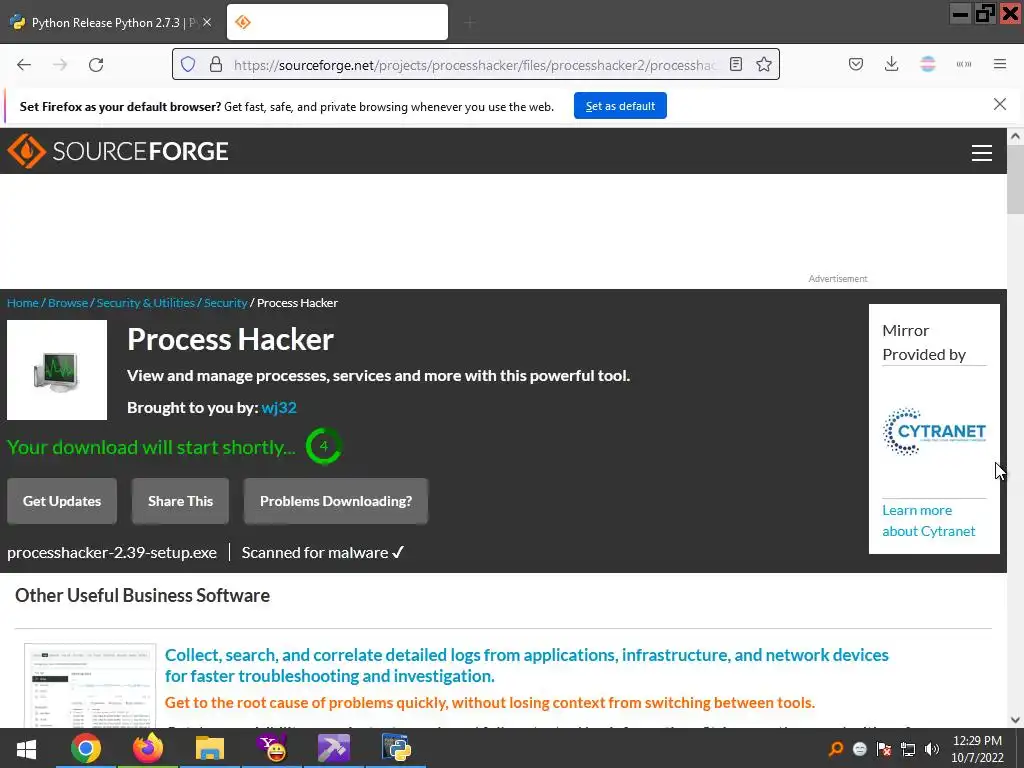Open the Firefox downloads arrow icon
Viewport: 1024px width, 768px height.
[891, 64]
